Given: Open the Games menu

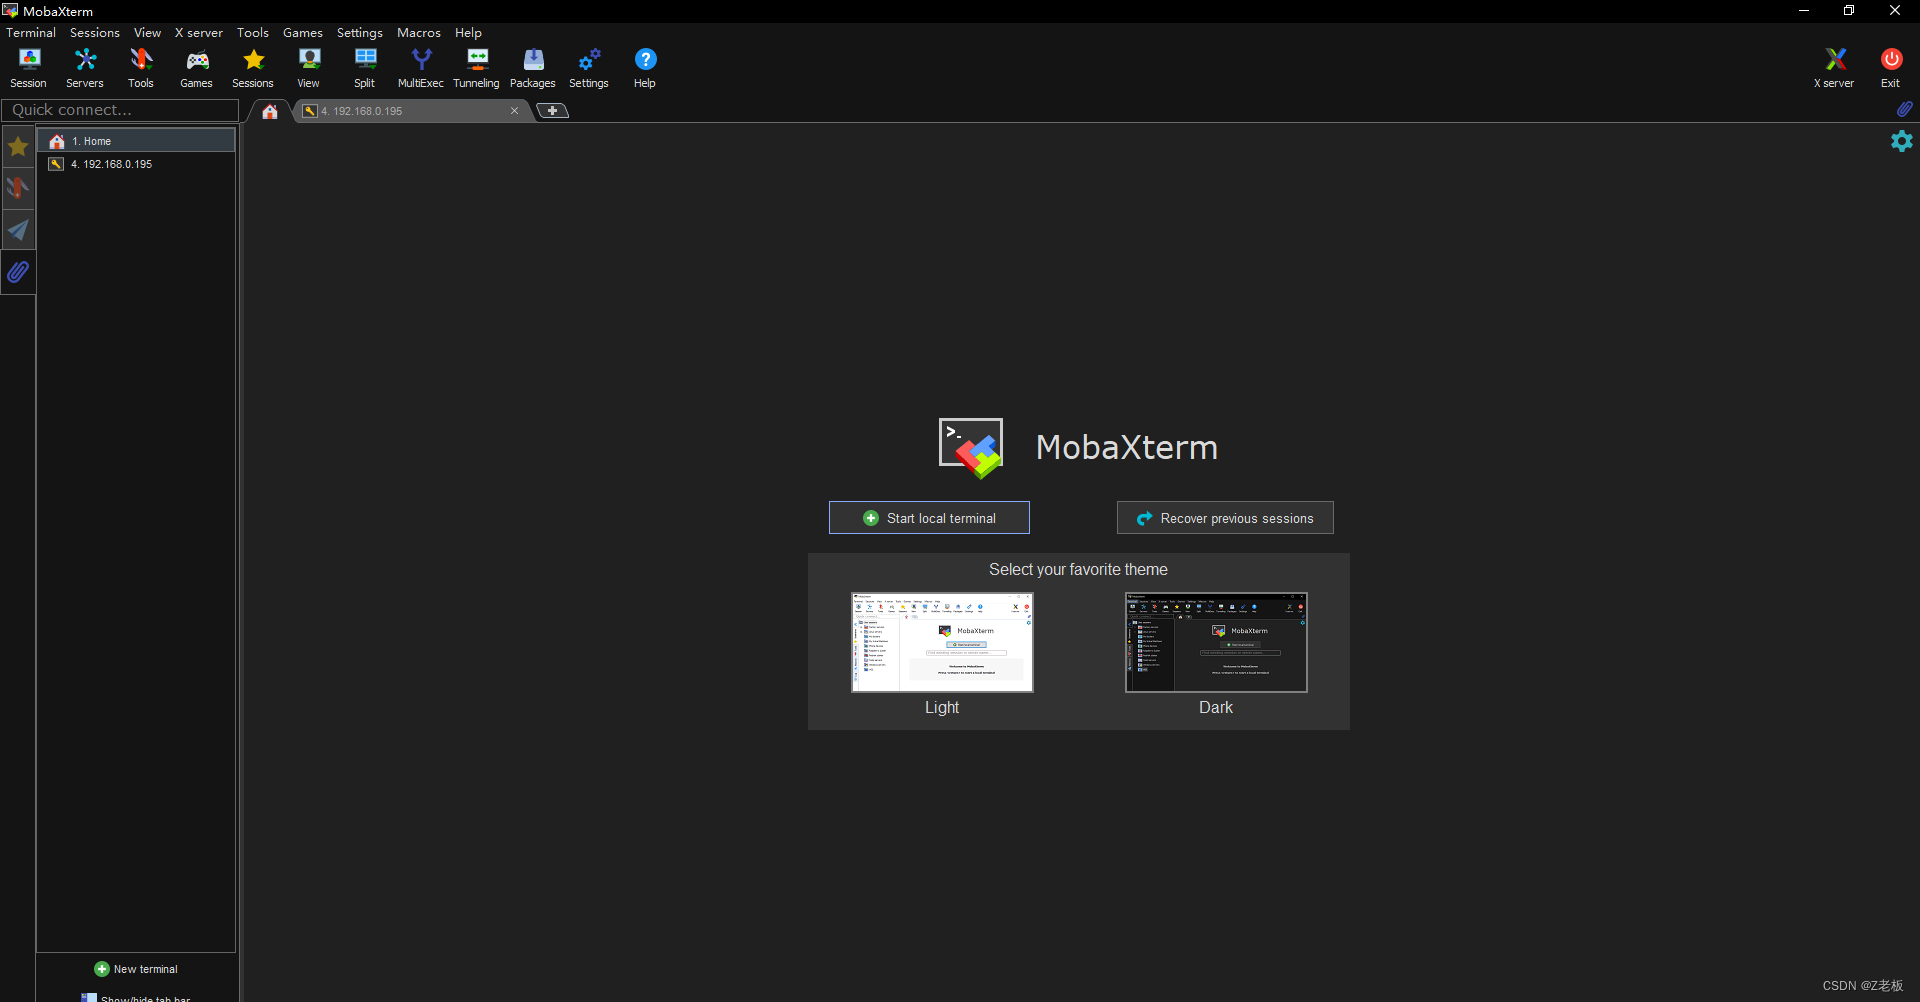Looking at the screenshot, I should pos(303,33).
